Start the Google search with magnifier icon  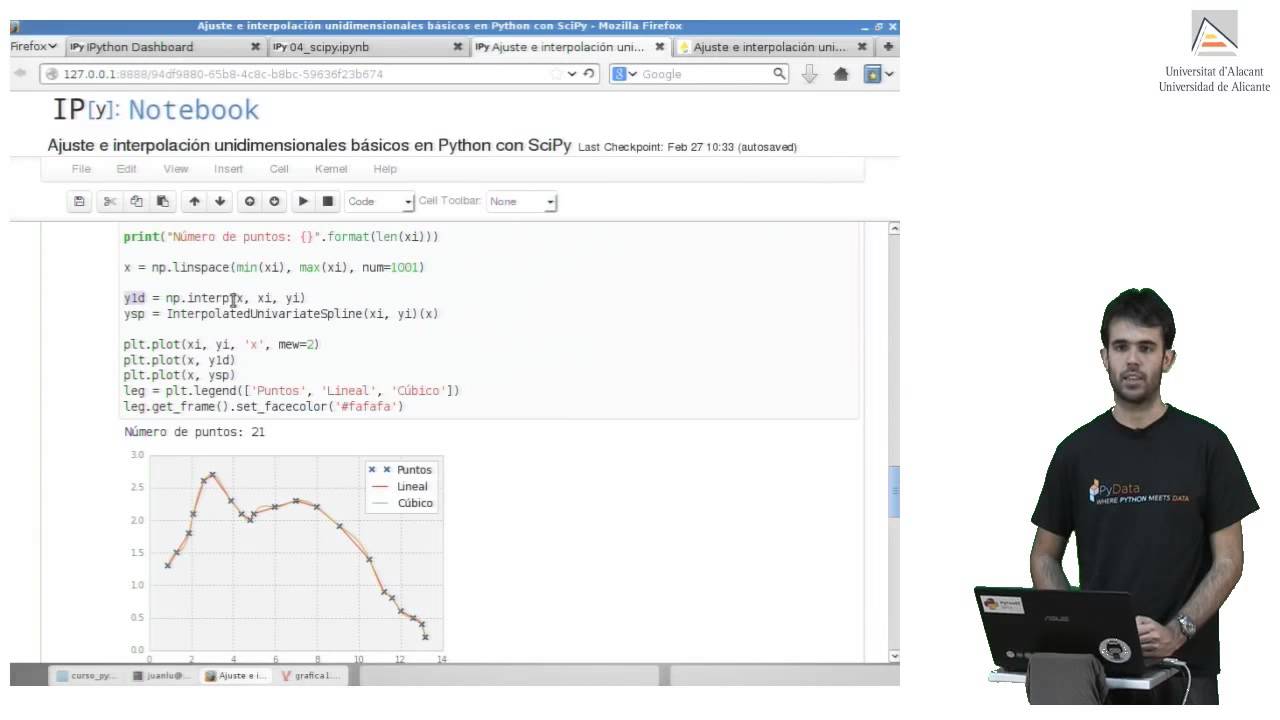click(x=780, y=73)
